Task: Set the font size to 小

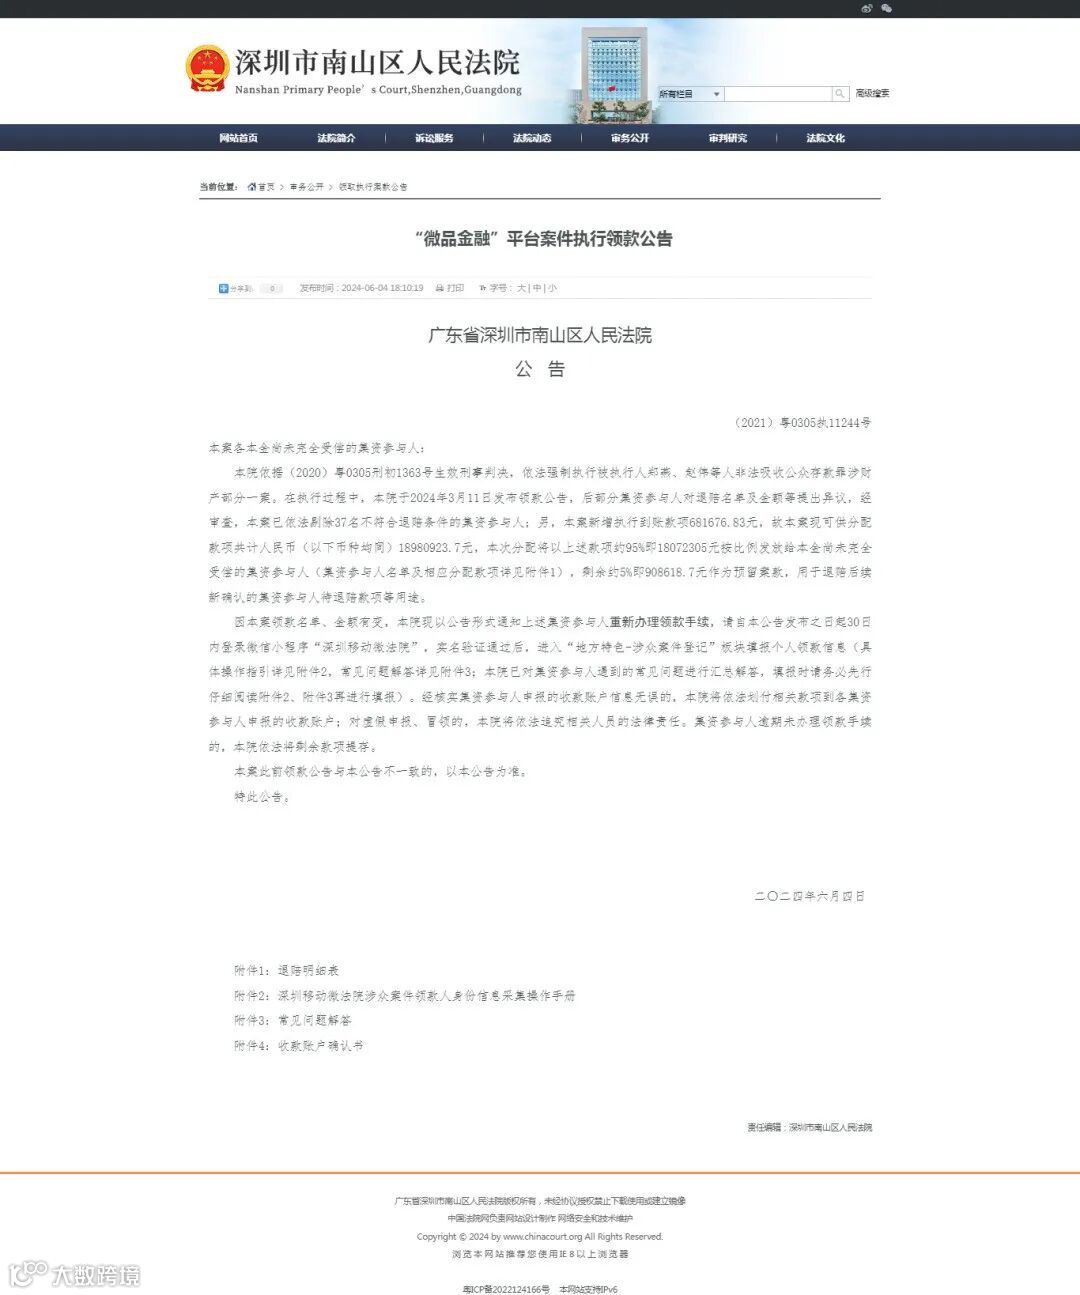Action: click(x=552, y=288)
